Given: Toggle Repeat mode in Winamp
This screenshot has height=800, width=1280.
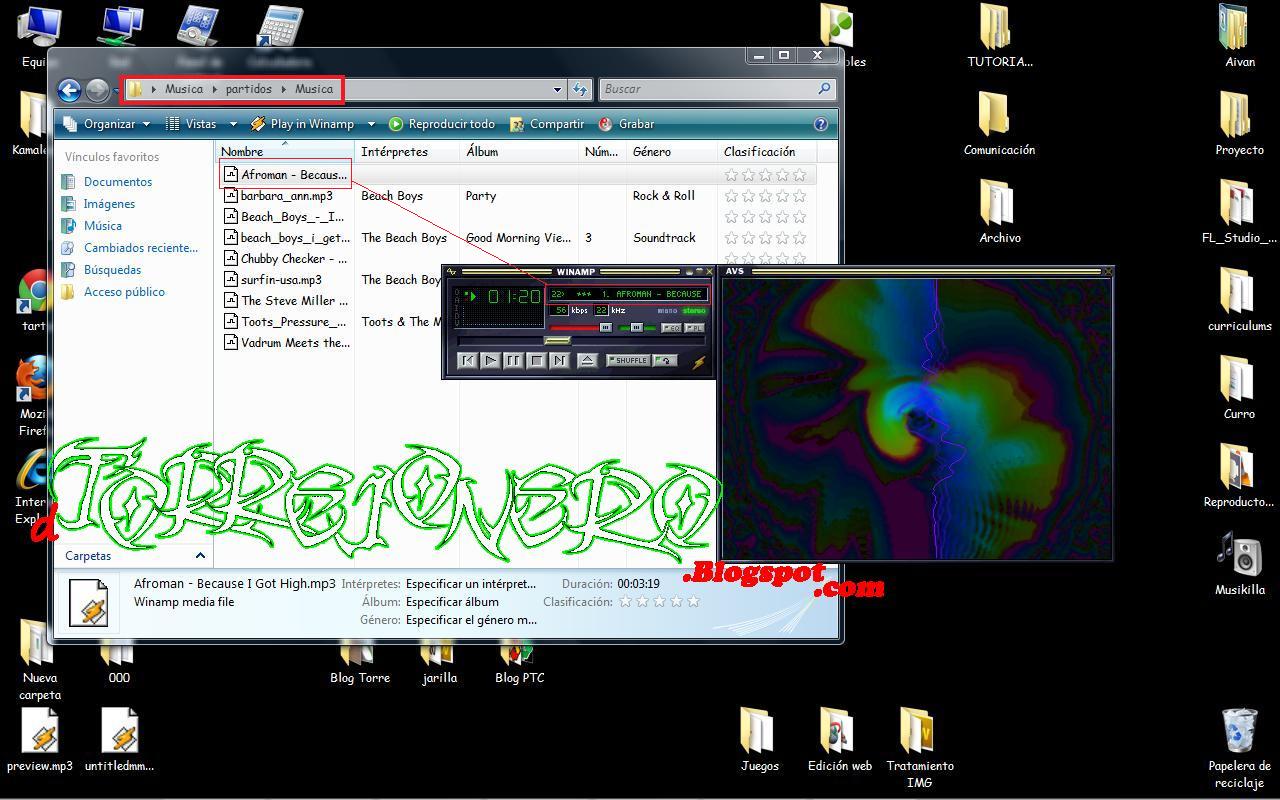Looking at the screenshot, I should [x=664, y=361].
